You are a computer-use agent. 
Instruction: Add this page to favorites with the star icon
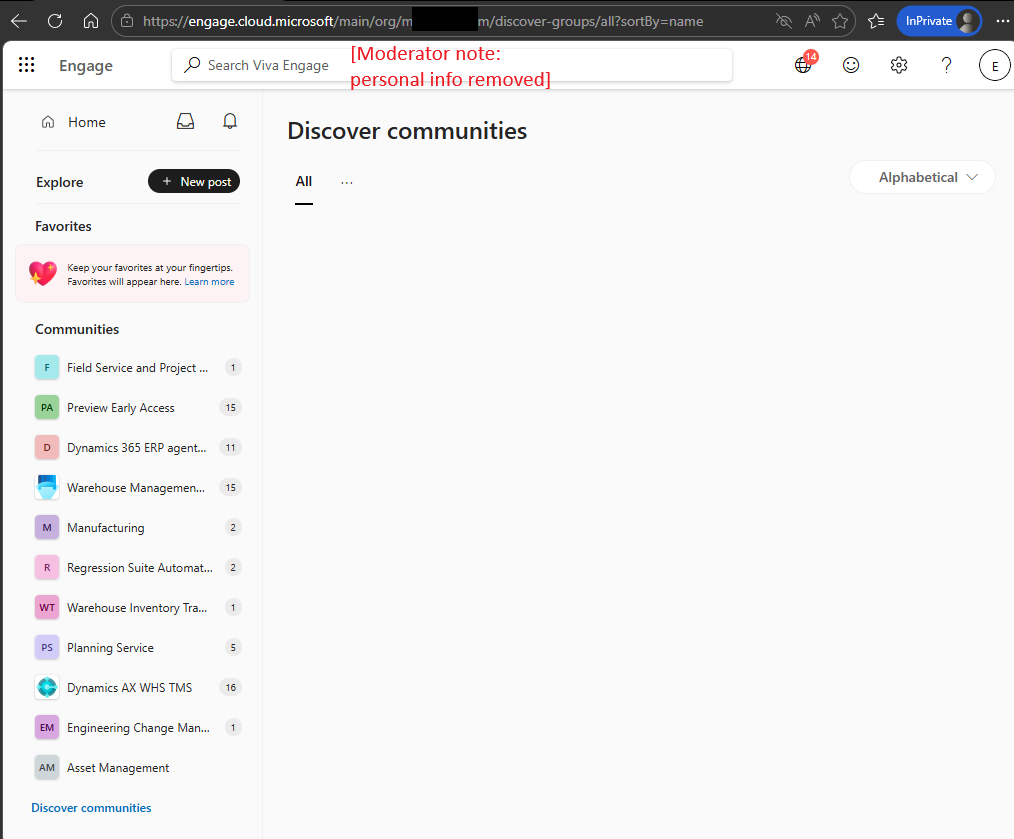pyautogui.click(x=840, y=21)
